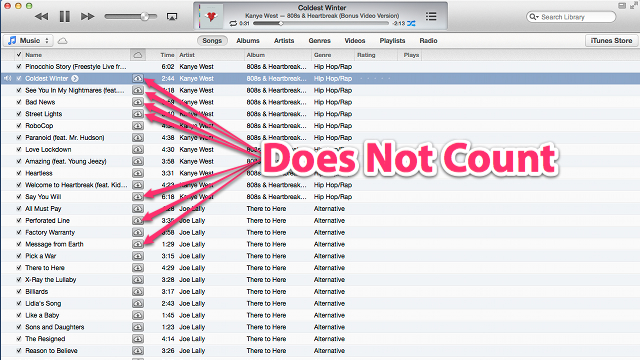The height and width of the screenshot is (360, 640).
Task: Switch to the Playlists tab
Action: 392,41
